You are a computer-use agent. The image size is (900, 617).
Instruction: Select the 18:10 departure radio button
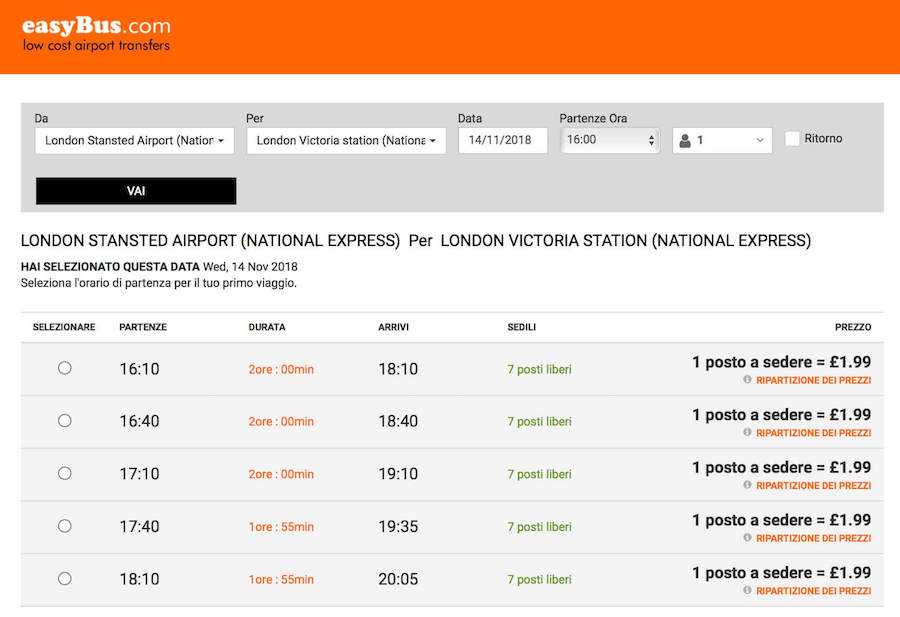pos(65,579)
